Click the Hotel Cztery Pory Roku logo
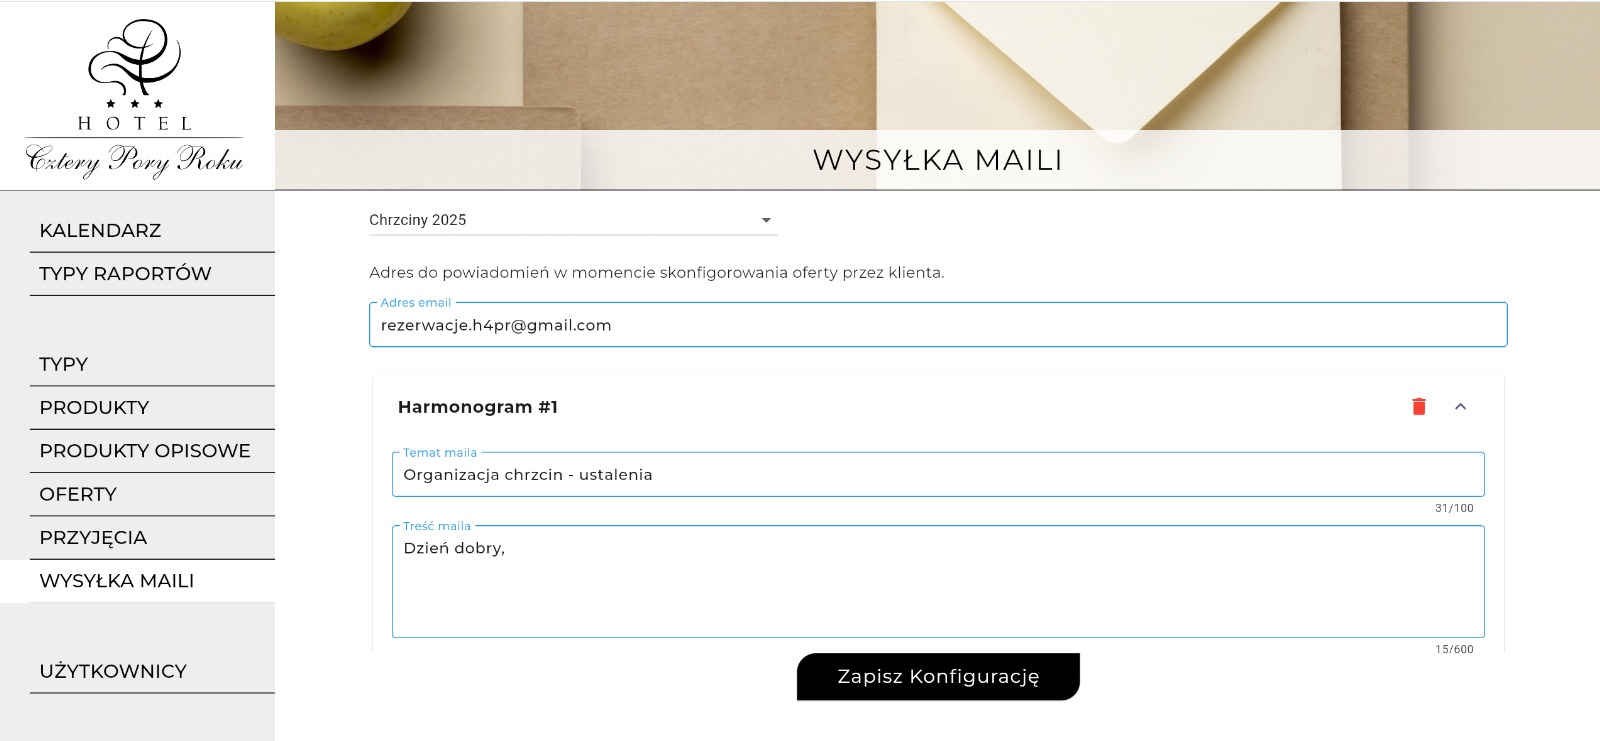1600x741 pixels. coord(134,98)
